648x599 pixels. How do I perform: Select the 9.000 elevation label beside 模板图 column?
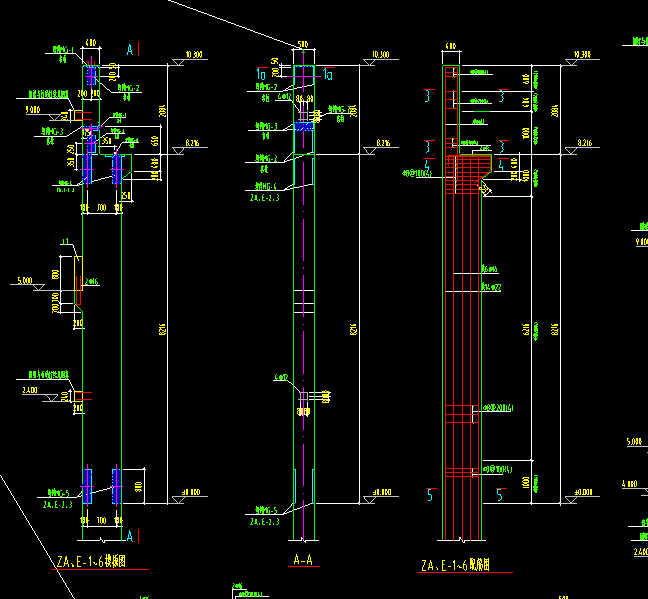(x=33, y=110)
